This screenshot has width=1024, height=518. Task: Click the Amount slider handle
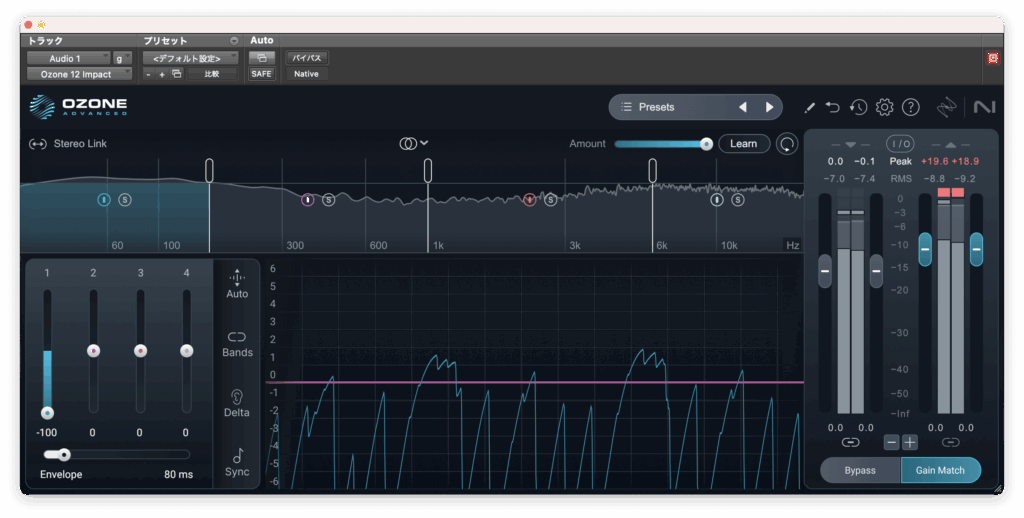point(706,144)
